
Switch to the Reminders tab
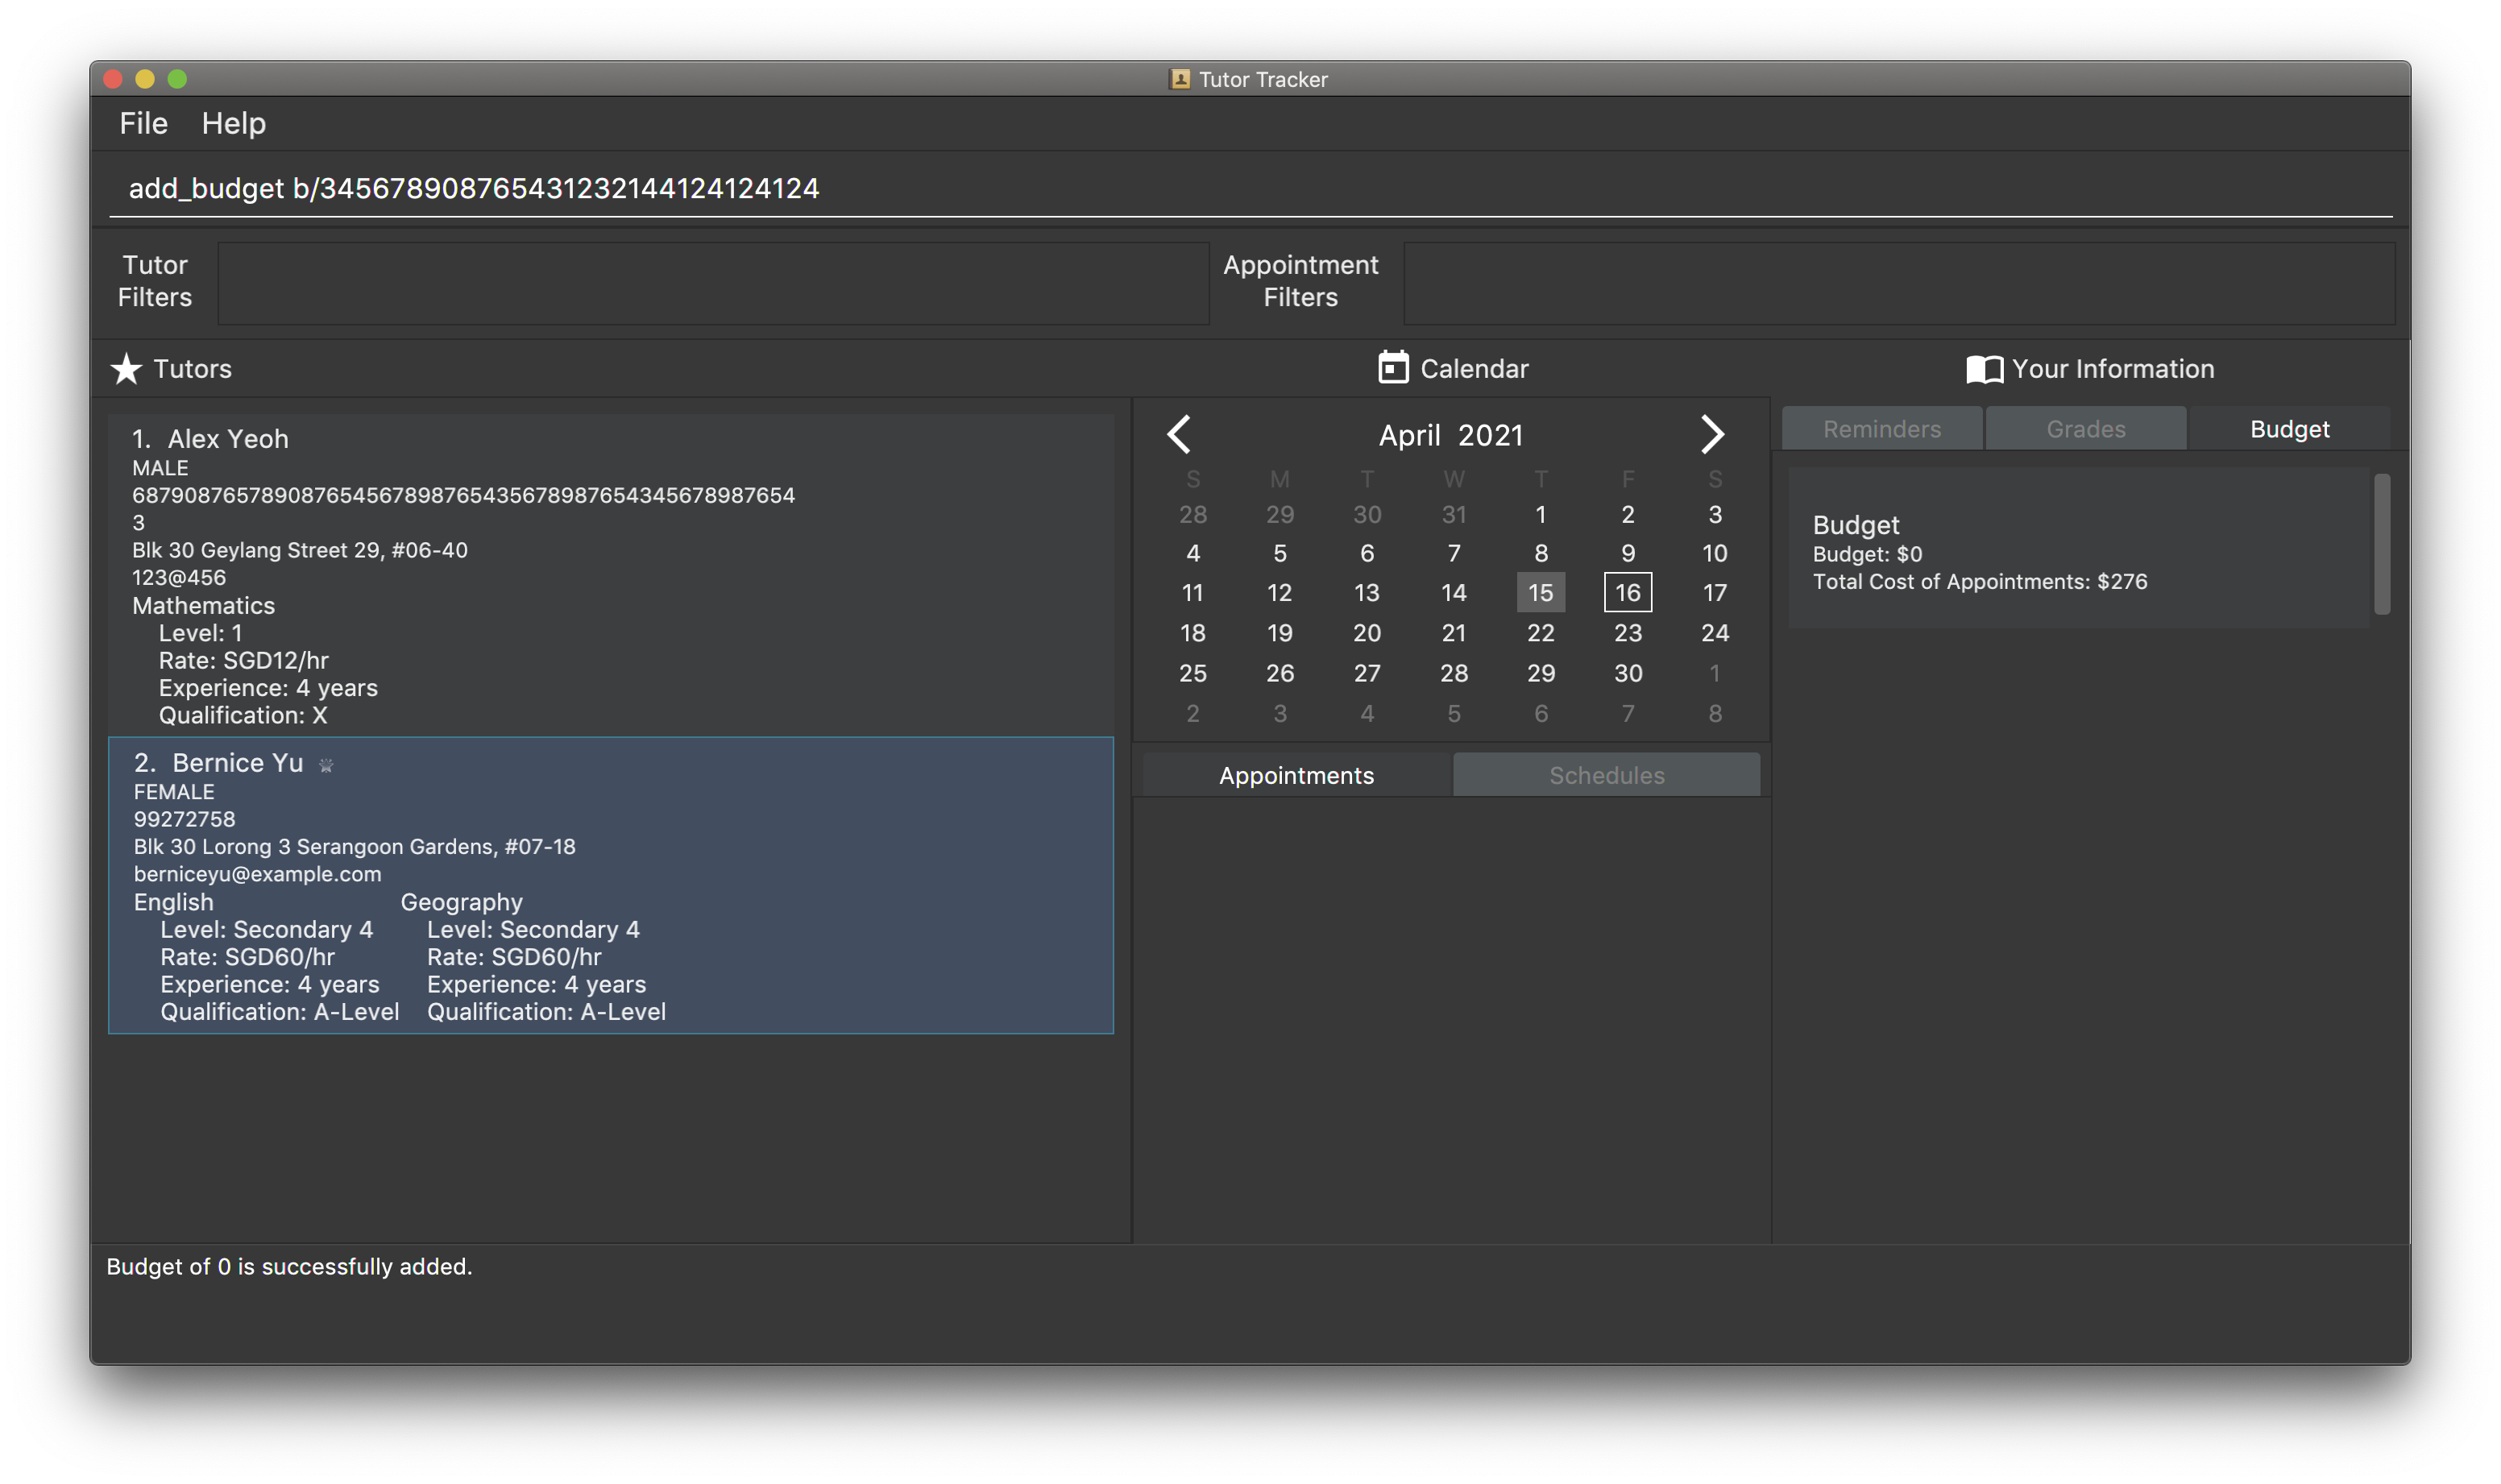coord(1881,429)
